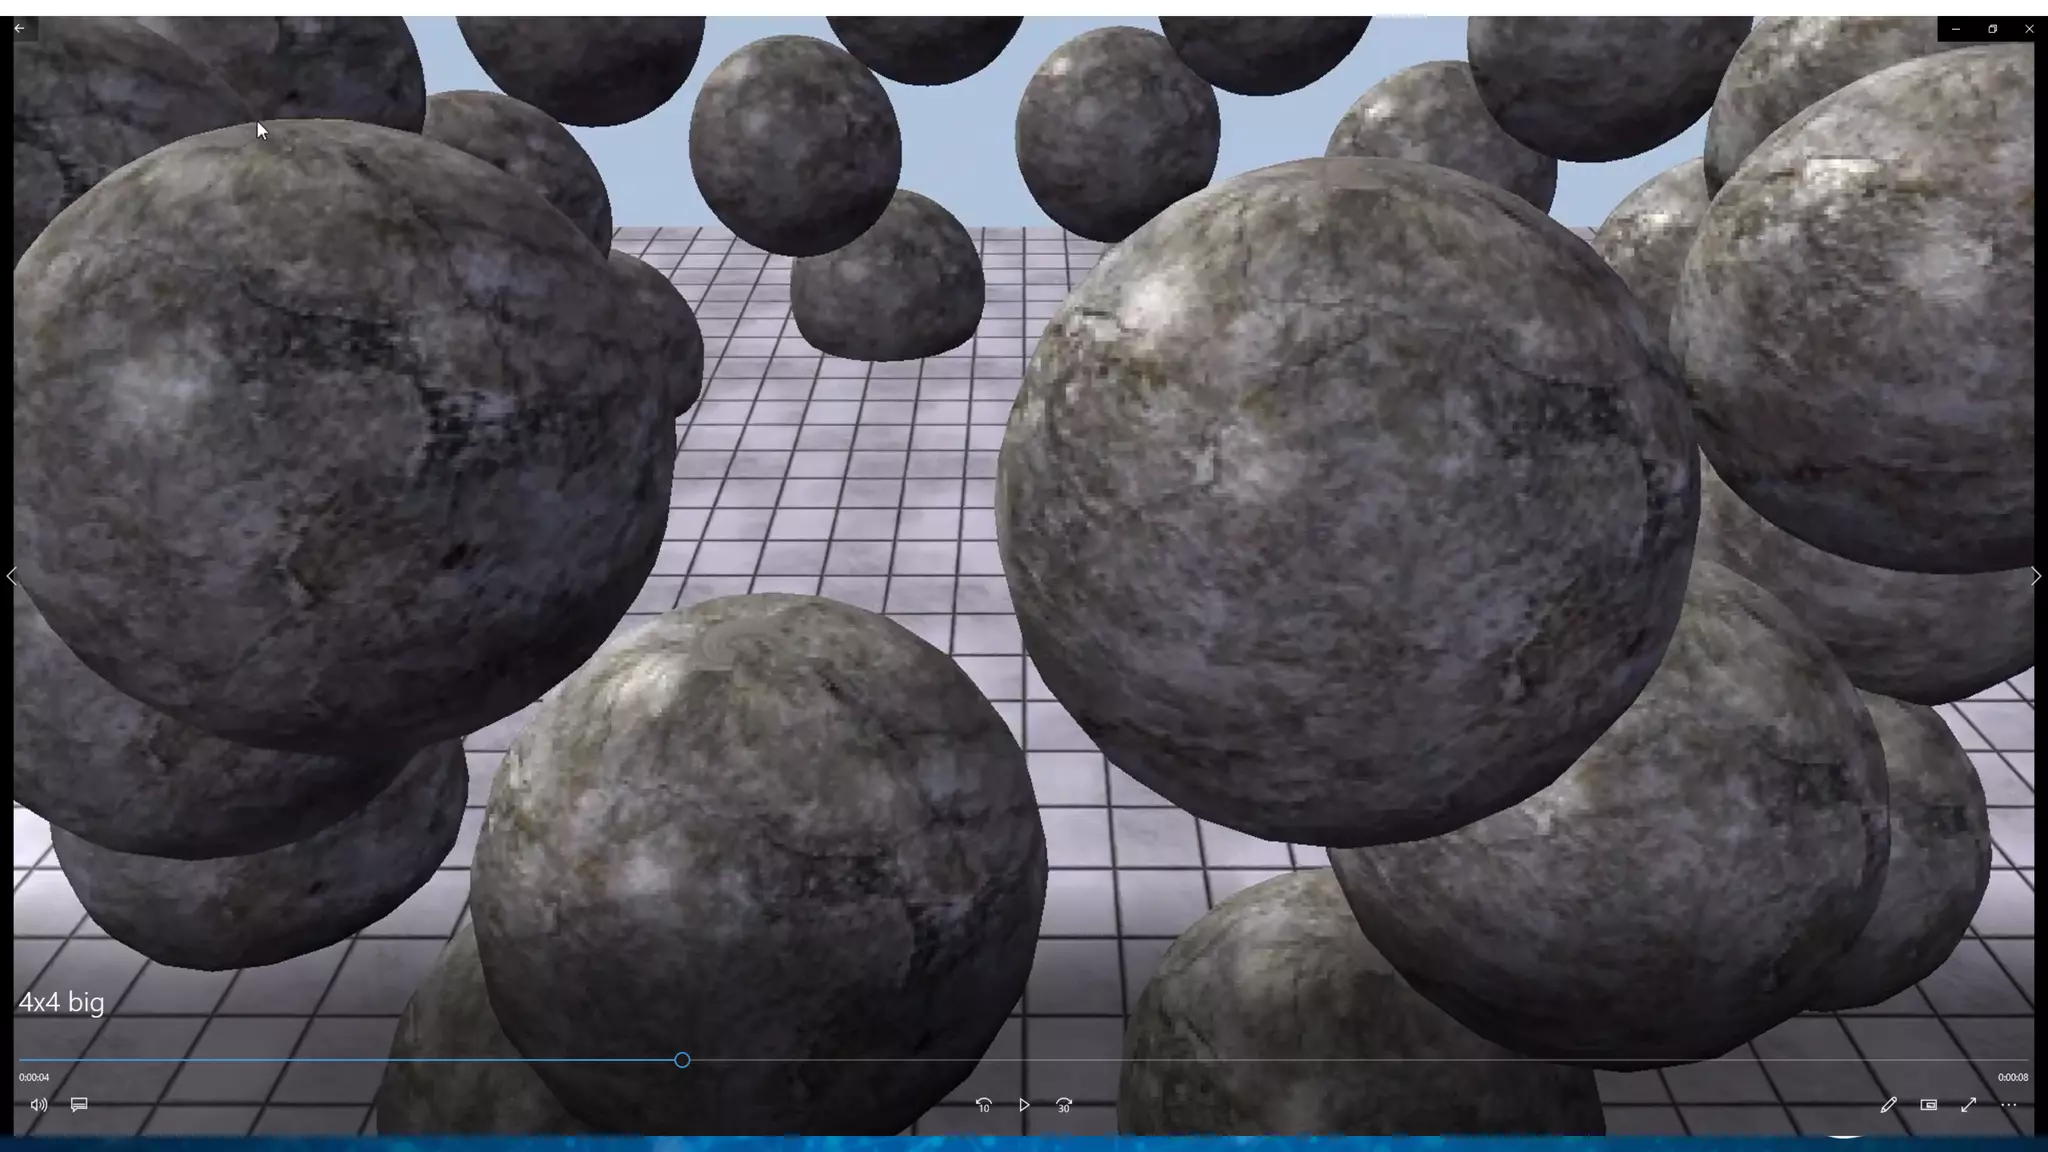Viewport: 2048px width, 1152px height.
Task: Switch to mini view mode
Action: (x=1928, y=1105)
